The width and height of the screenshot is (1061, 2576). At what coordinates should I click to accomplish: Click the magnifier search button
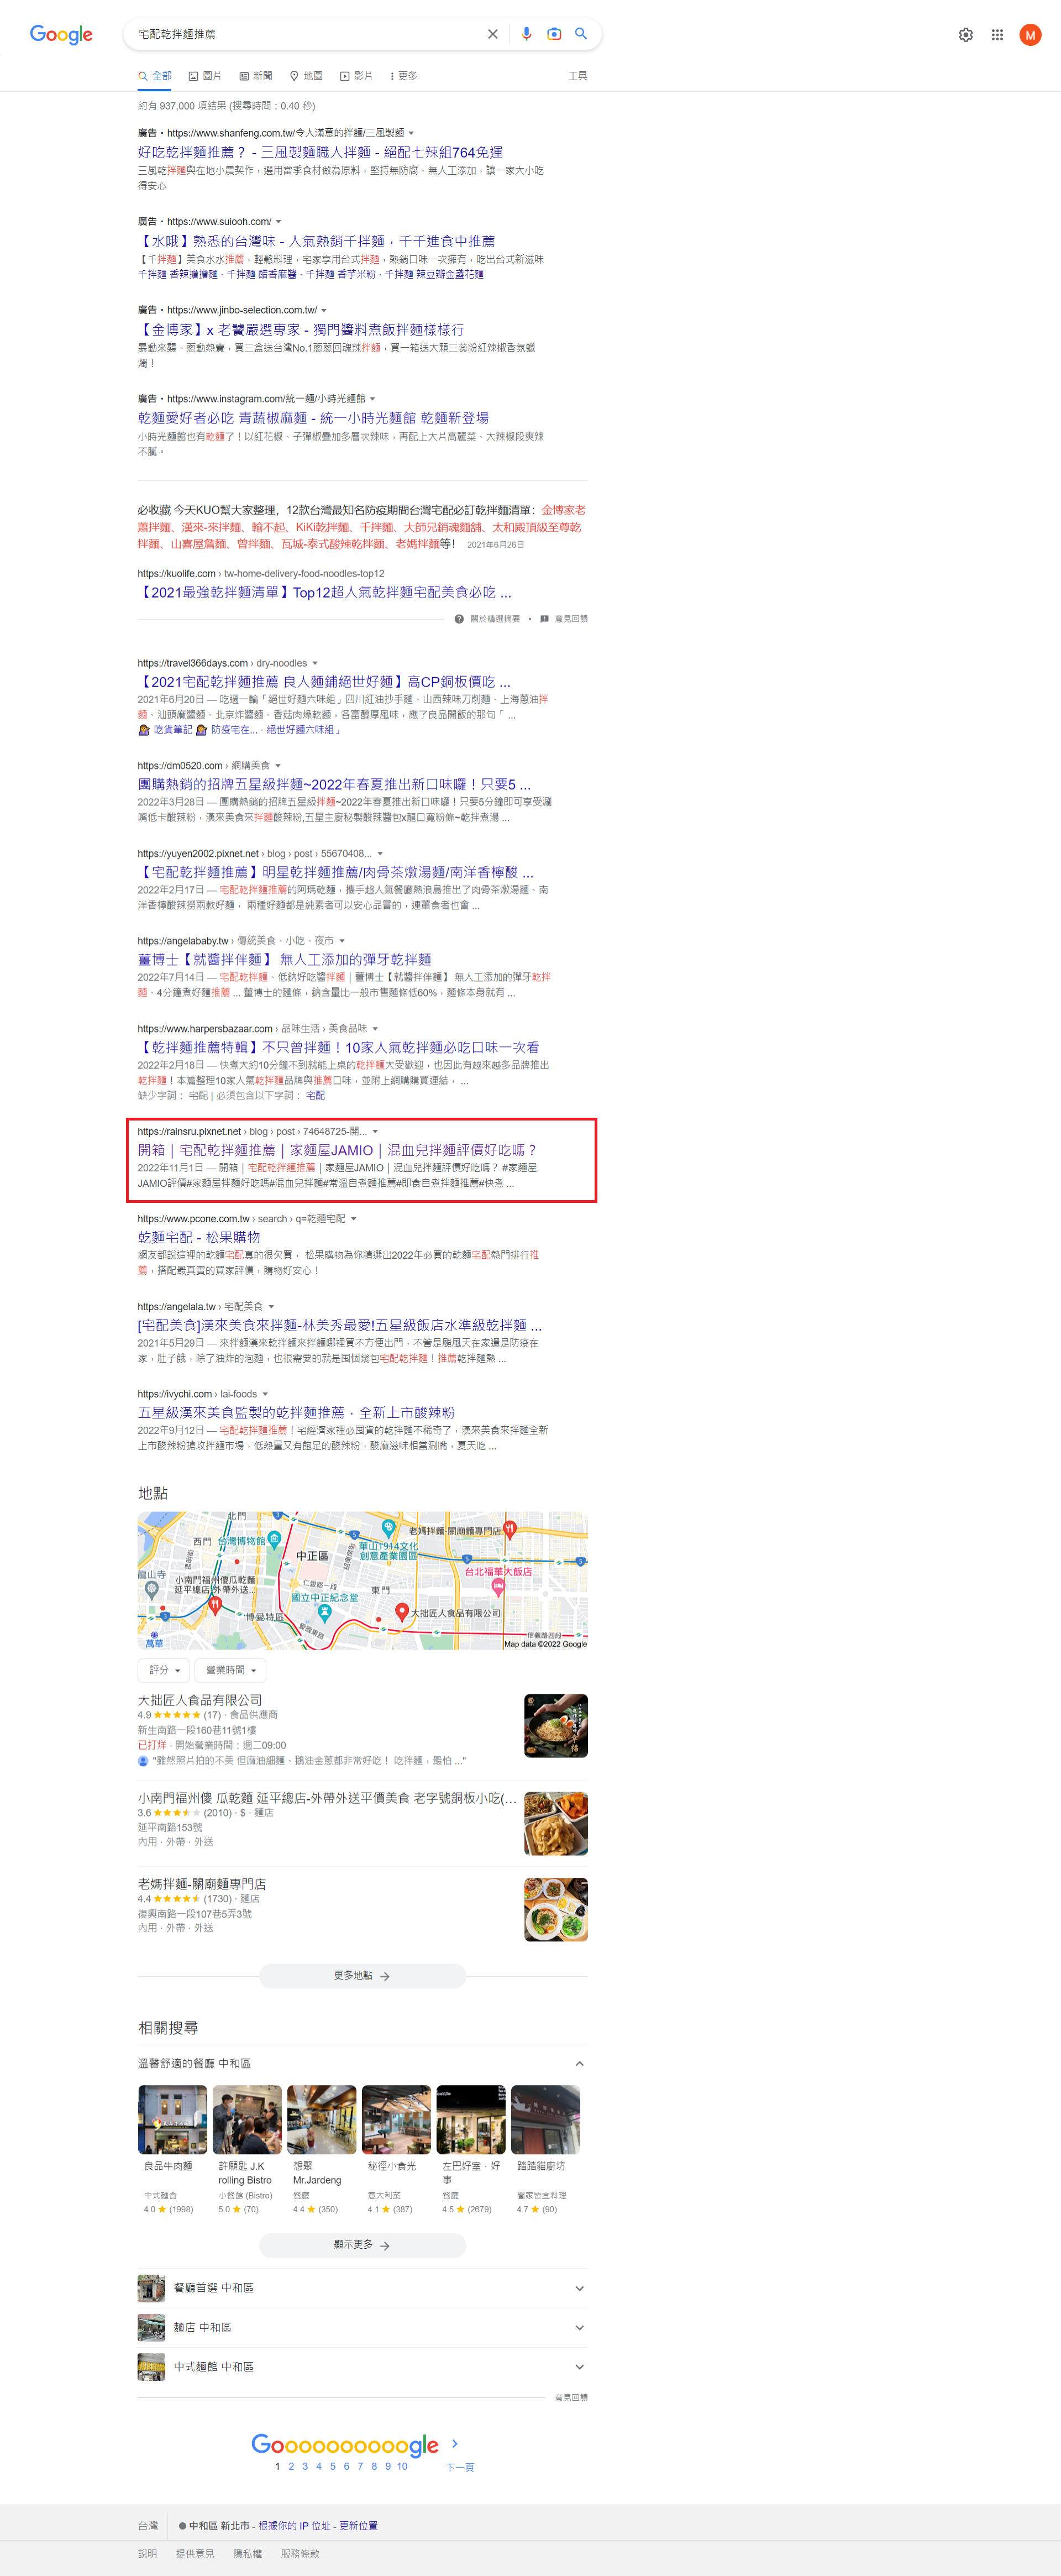point(581,34)
